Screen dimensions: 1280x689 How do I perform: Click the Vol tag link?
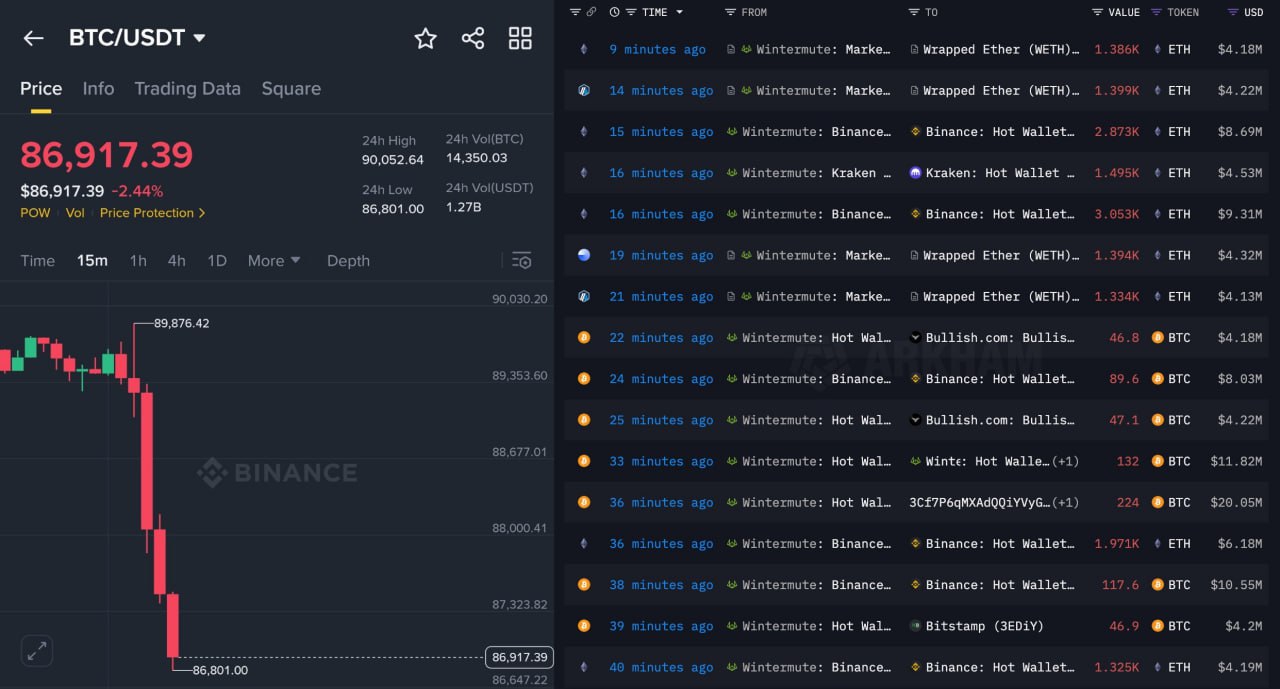[x=75, y=213]
